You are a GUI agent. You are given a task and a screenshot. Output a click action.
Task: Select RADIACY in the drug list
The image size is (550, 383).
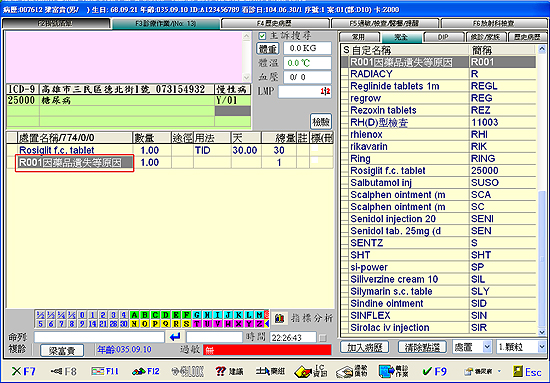click(x=438, y=74)
